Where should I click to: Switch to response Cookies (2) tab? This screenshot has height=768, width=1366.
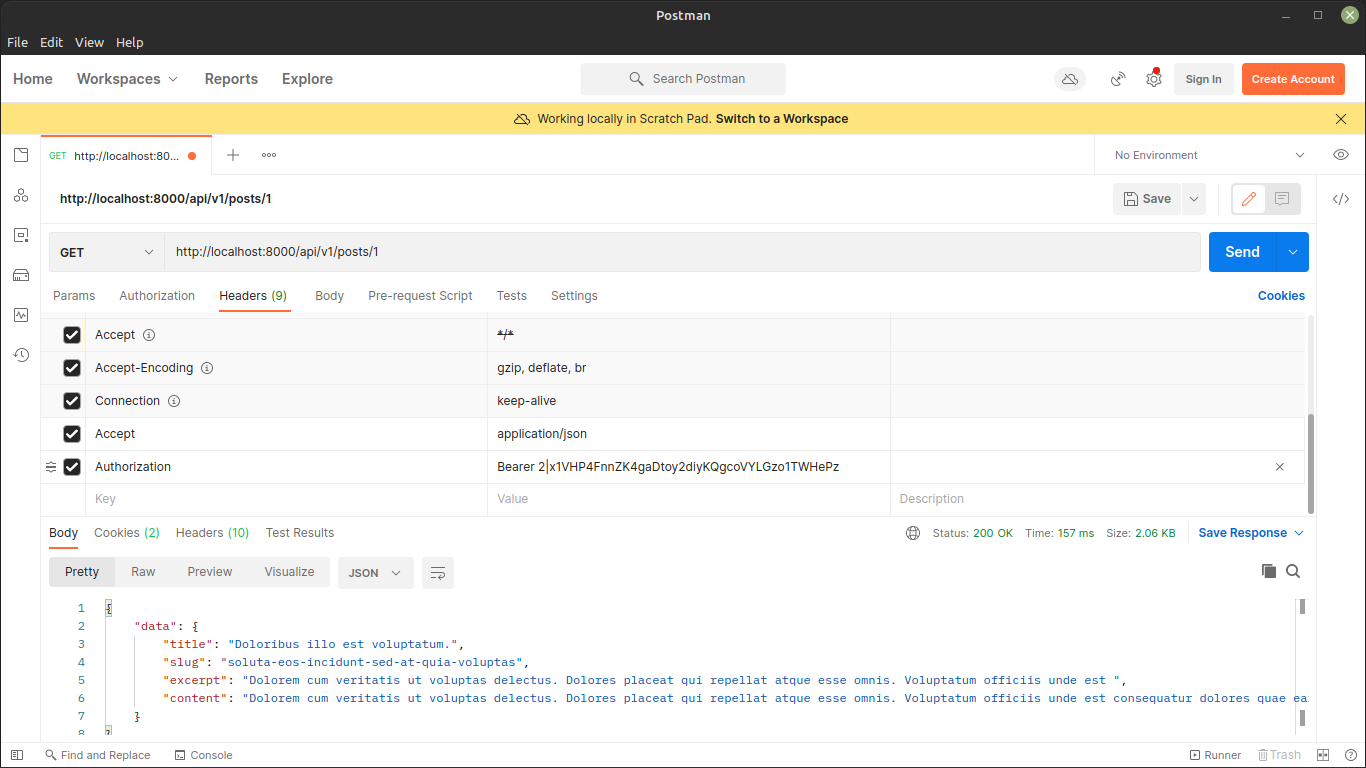(127, 533)
